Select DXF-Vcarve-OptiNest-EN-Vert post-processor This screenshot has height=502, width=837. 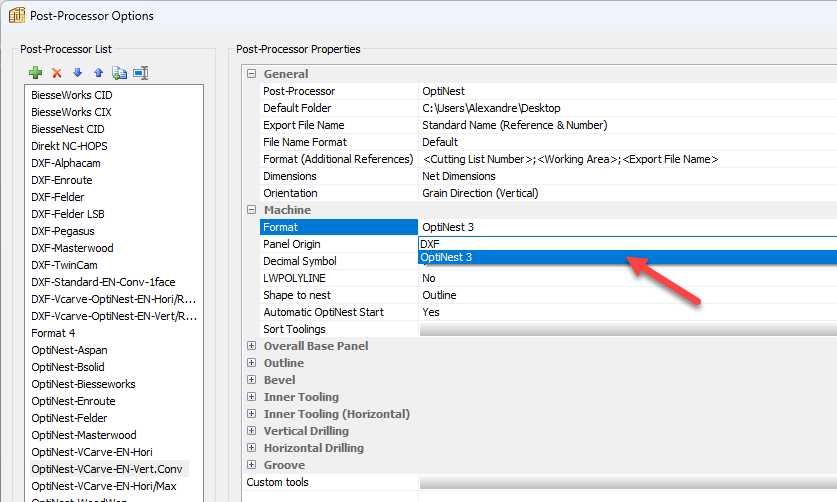click(x=114, y=316)
